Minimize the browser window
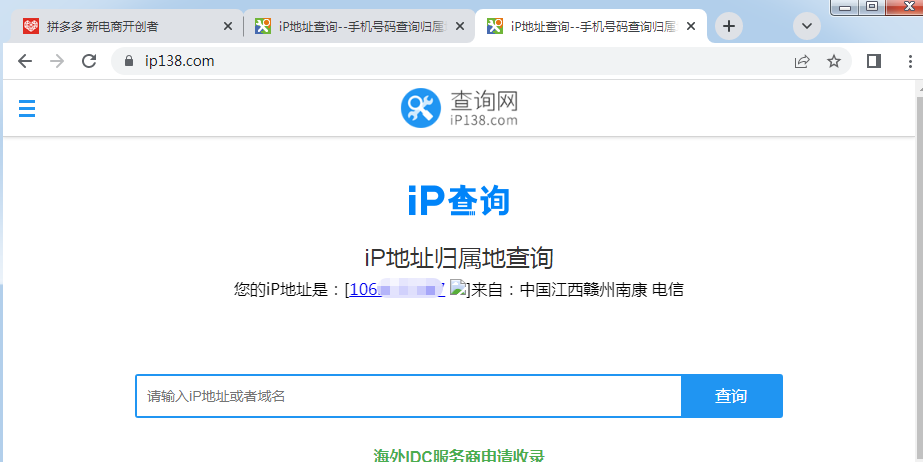923x462 pixels. 845,7
